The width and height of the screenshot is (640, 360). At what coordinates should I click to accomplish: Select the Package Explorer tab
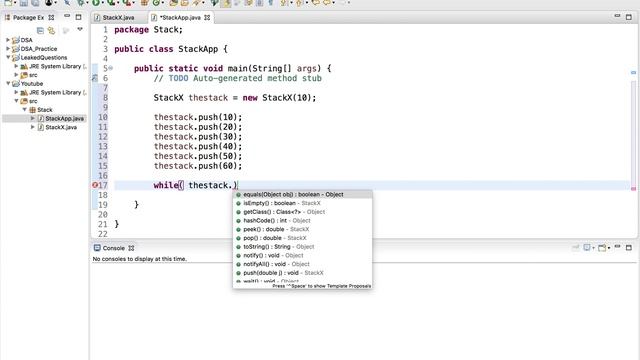tap(29, 18)
